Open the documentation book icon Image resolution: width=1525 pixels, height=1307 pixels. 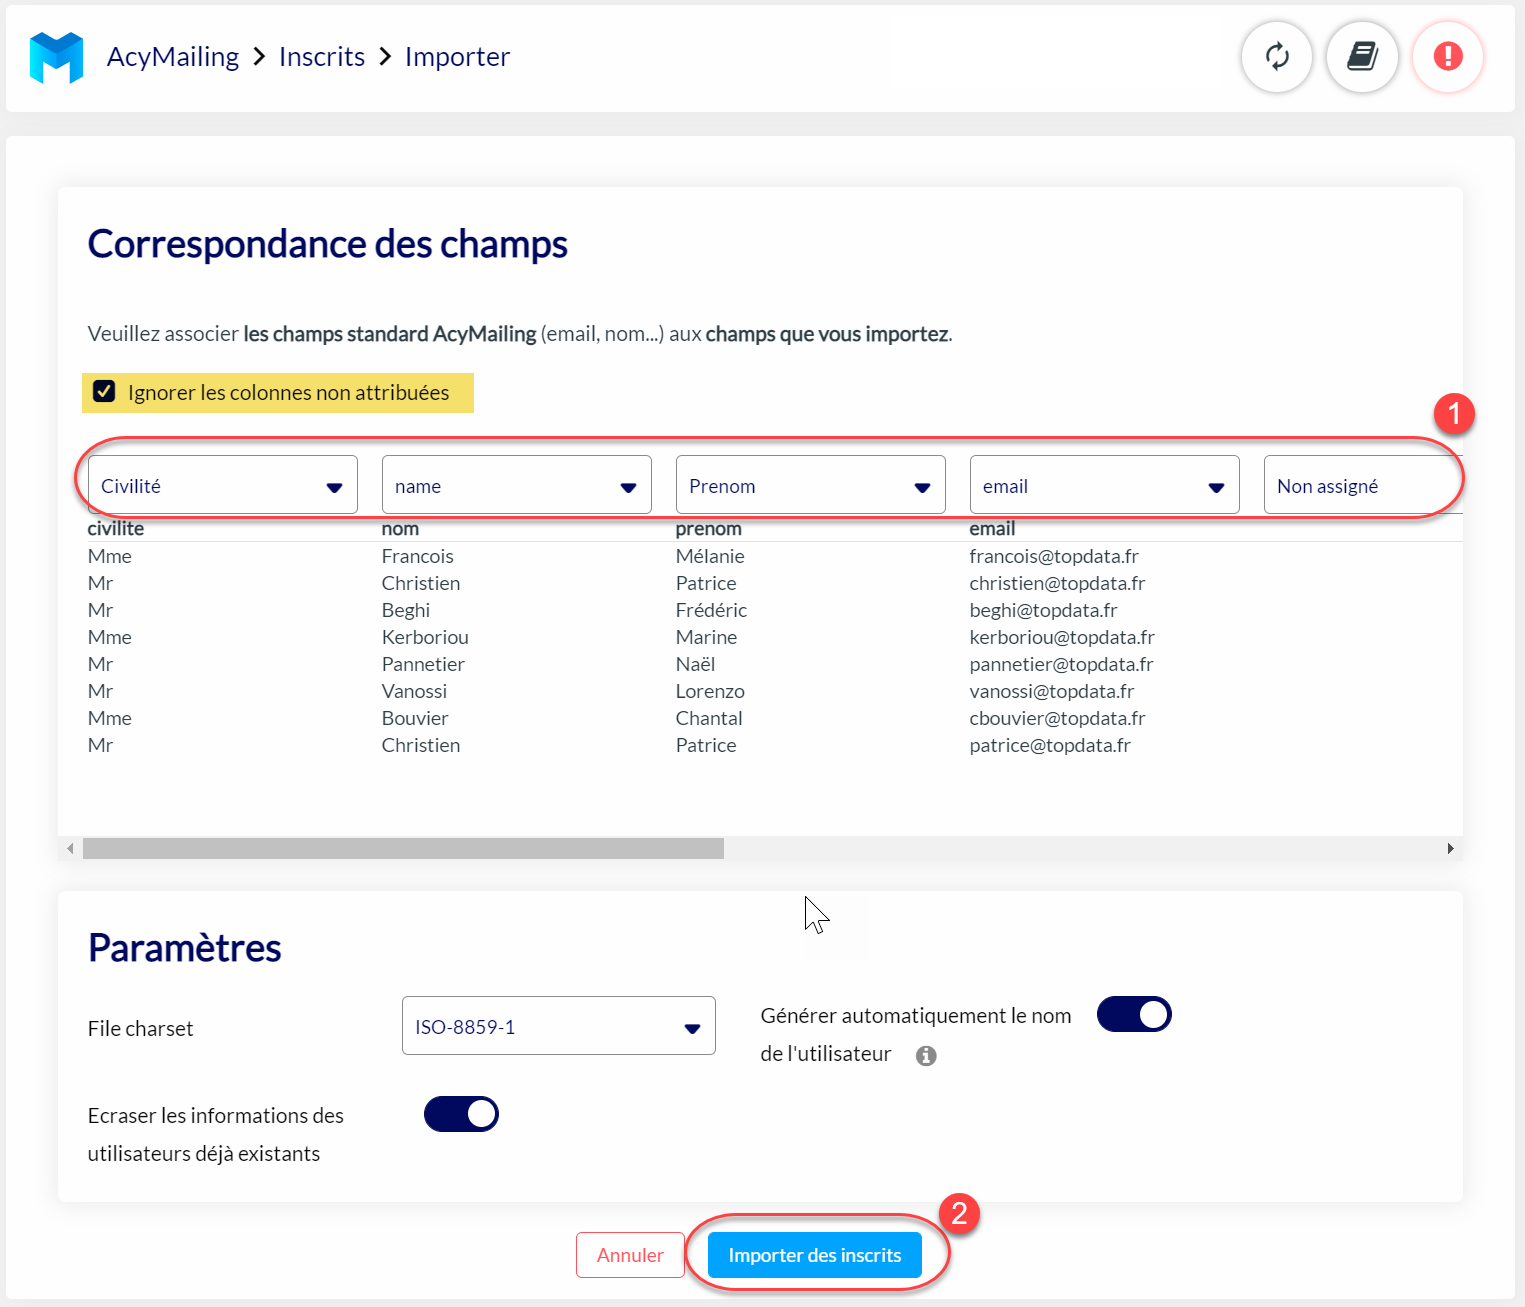[x=1362, y=57]
